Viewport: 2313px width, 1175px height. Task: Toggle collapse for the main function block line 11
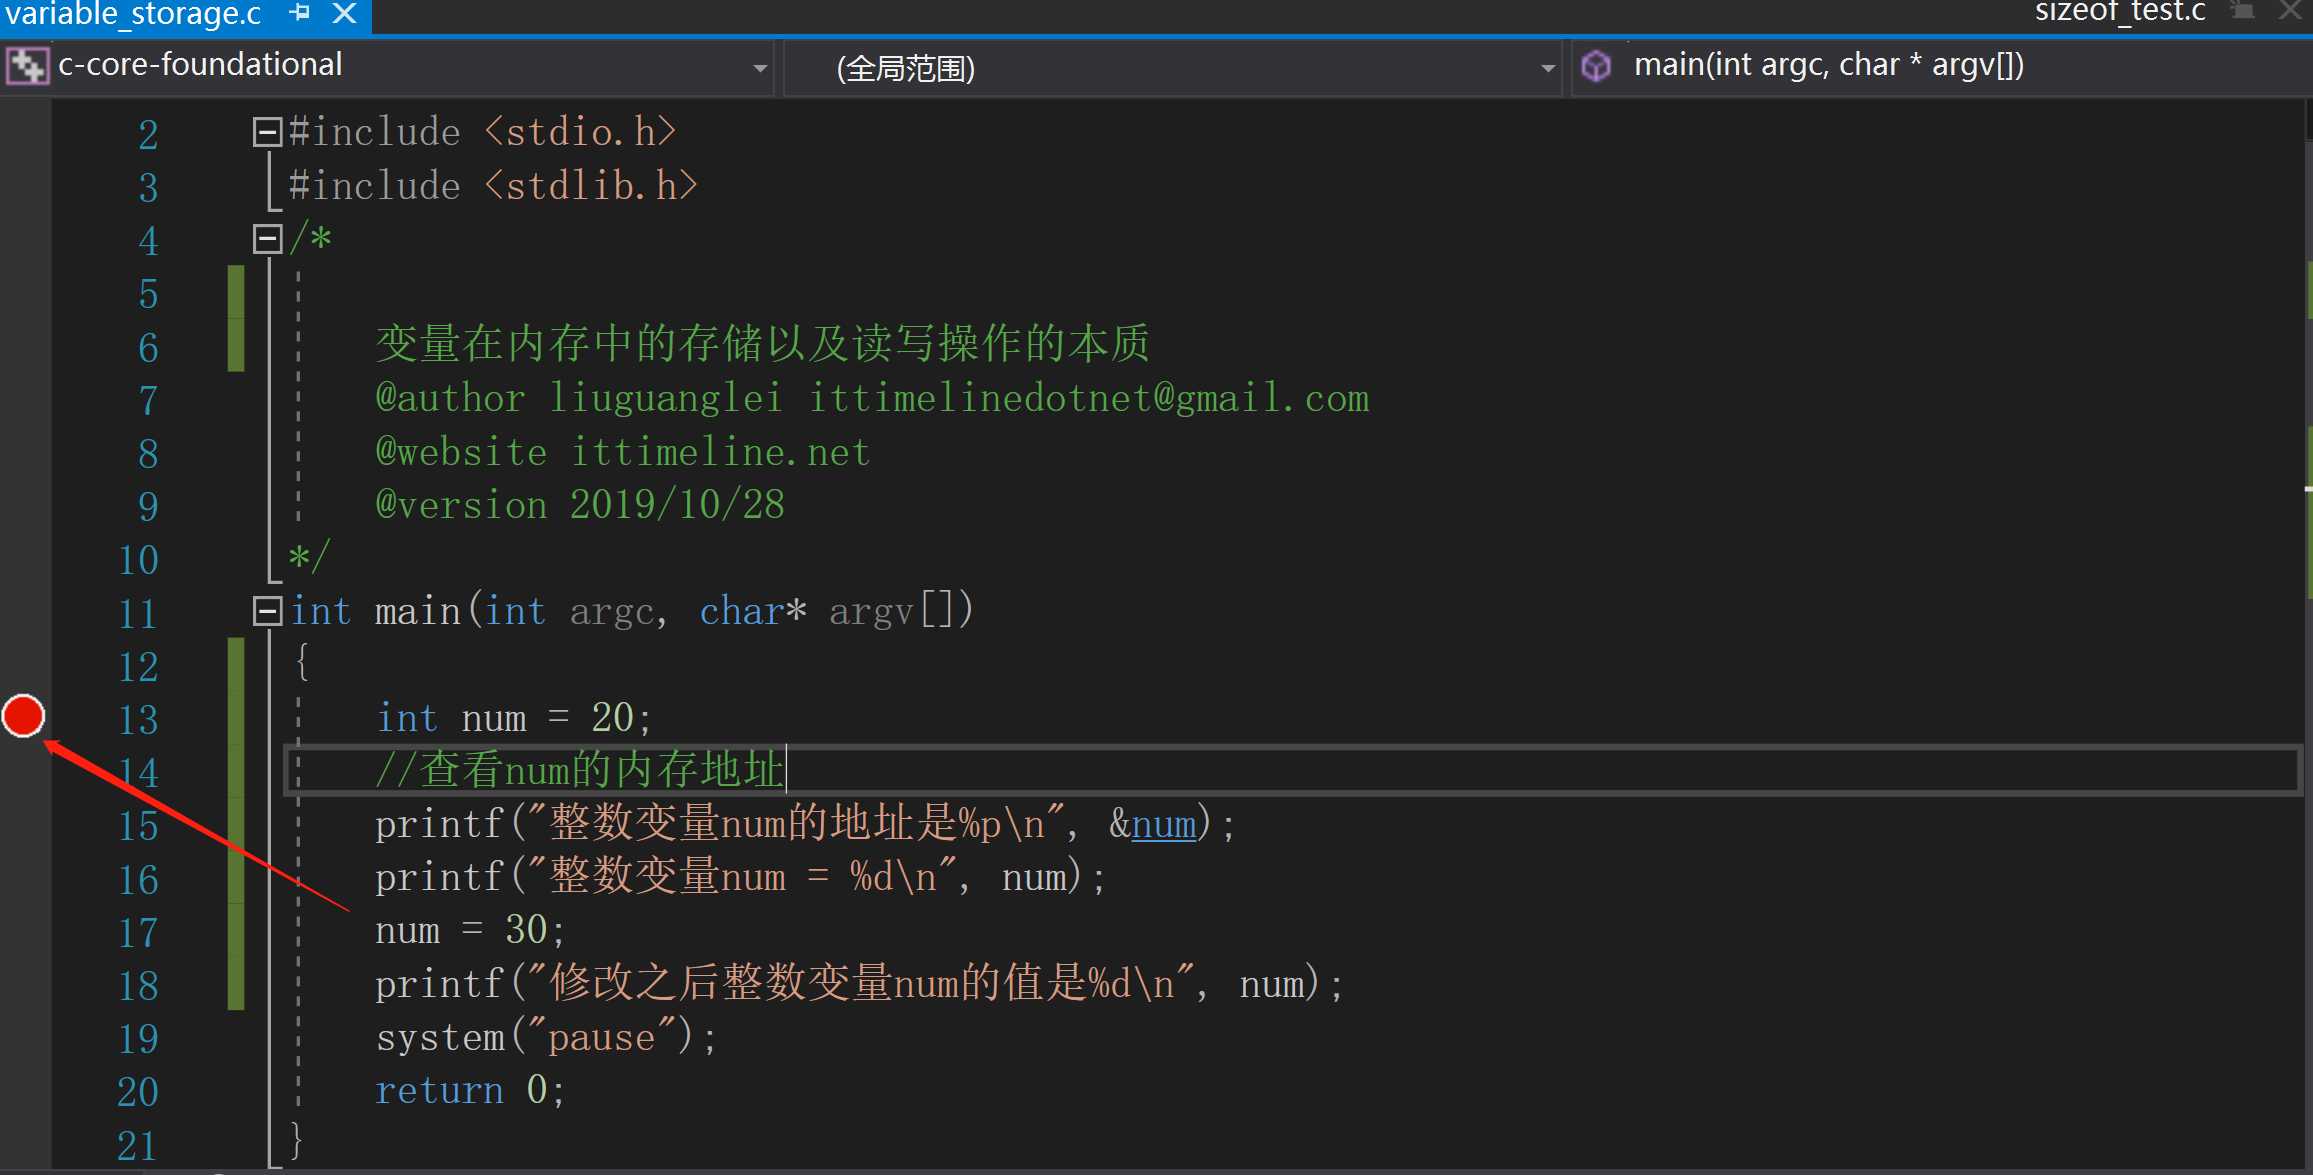click(x=264, y=610)
